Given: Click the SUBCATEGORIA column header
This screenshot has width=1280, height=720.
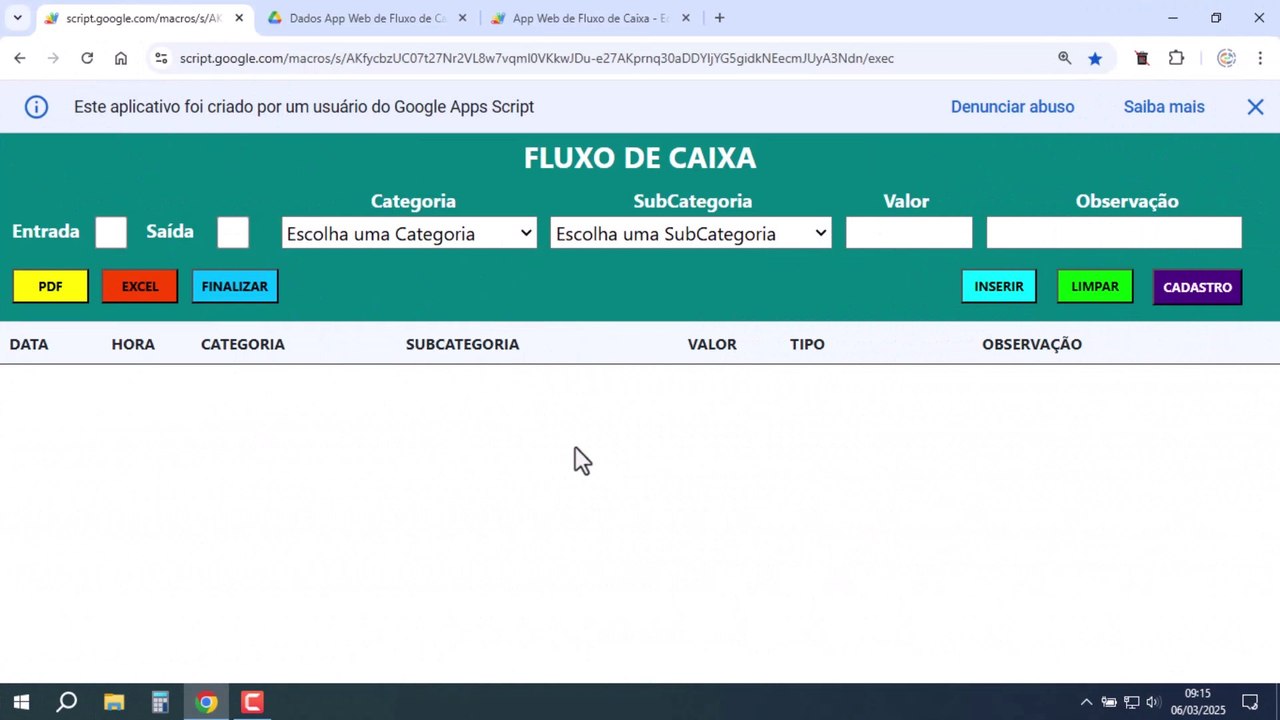Looking at the screenshot, I should pyautogui.click(x=462, y=344).
